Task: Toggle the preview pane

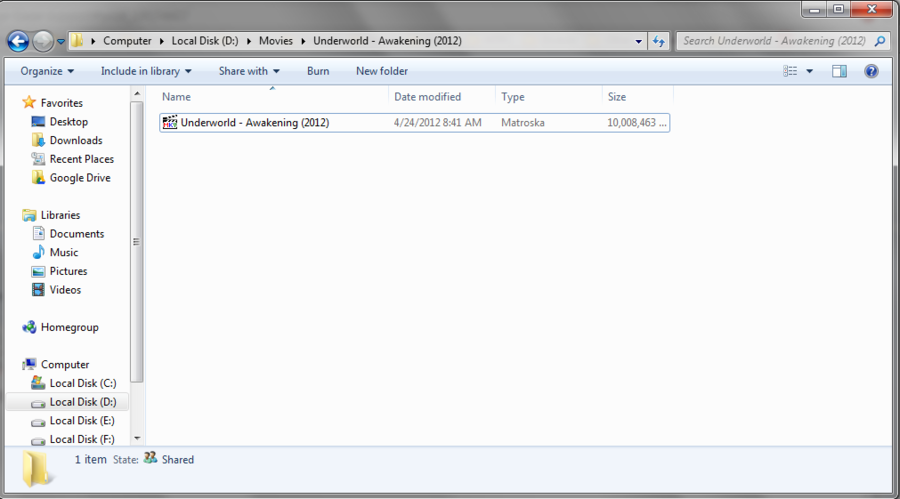Action: tap(839, 71)
